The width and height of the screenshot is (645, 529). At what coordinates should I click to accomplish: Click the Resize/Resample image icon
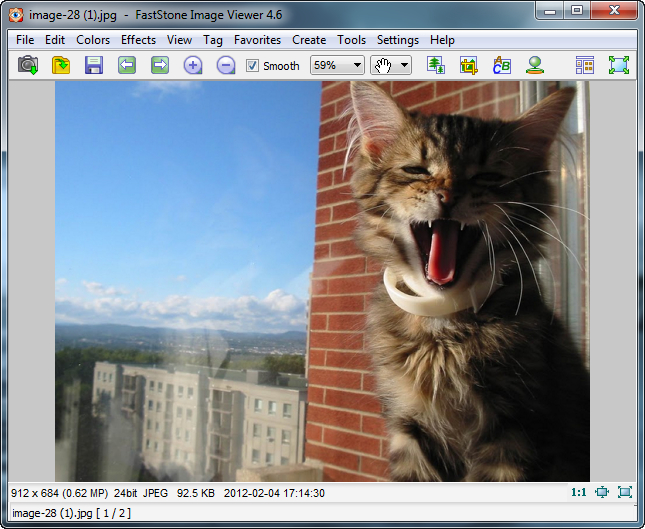coord(436,65)
